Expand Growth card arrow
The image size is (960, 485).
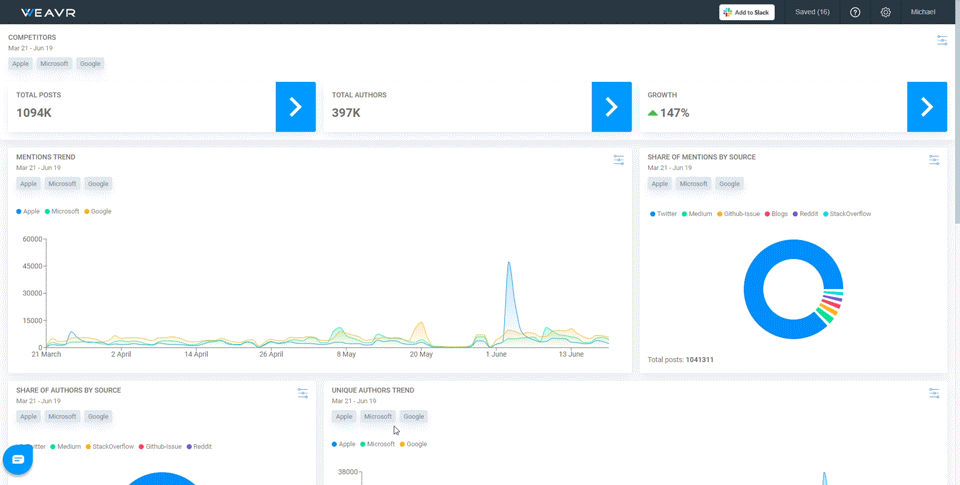point(927,107)
